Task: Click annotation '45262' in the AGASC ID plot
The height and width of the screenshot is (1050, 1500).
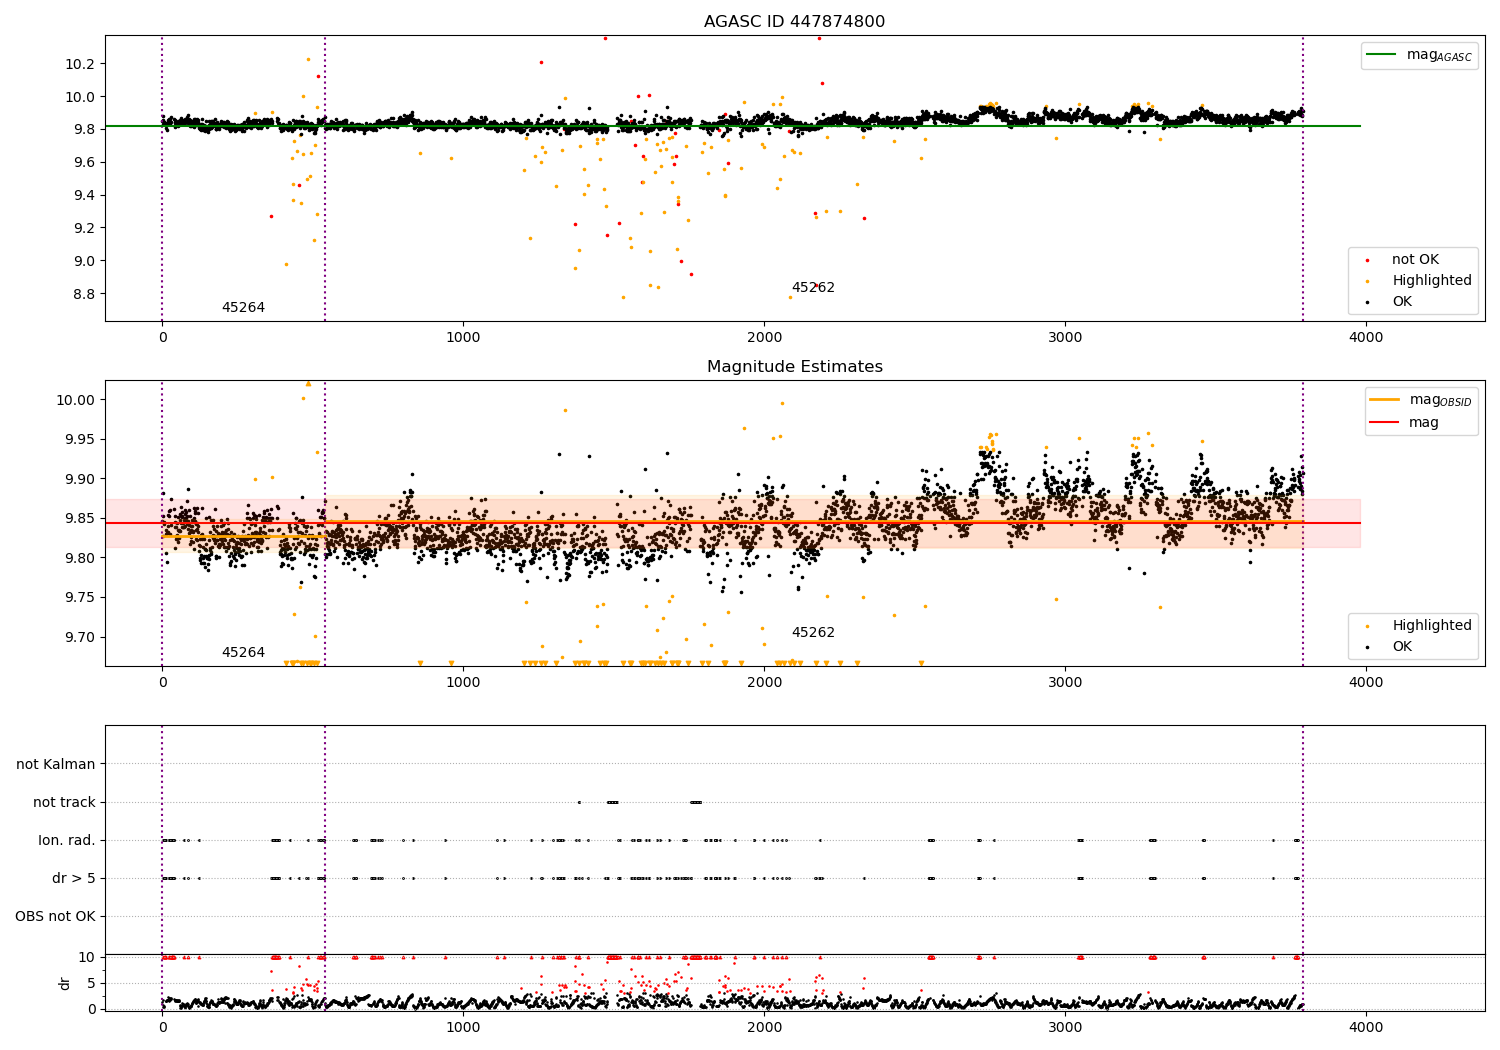Action: (x=813, y=288)
